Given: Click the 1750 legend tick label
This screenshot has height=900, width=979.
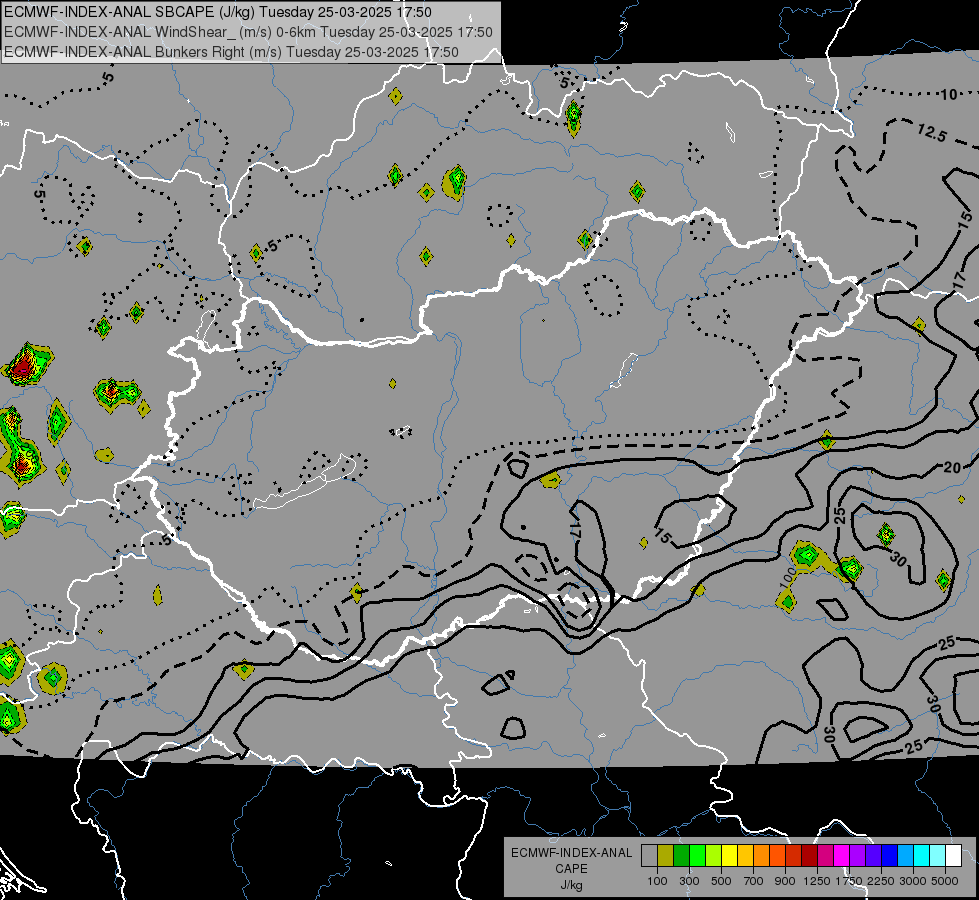Looking at the screenshot, I should [x=849, y=881].
